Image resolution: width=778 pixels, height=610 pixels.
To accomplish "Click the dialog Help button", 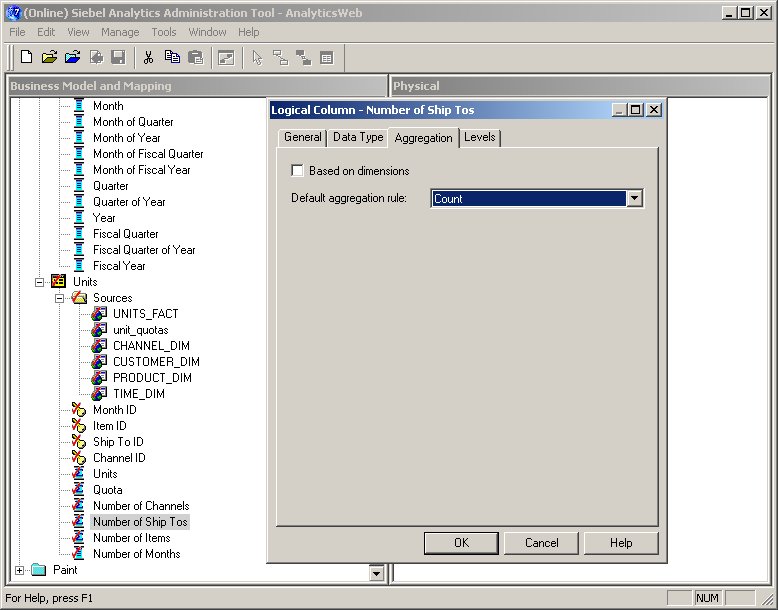I will (x=621, y=543).
